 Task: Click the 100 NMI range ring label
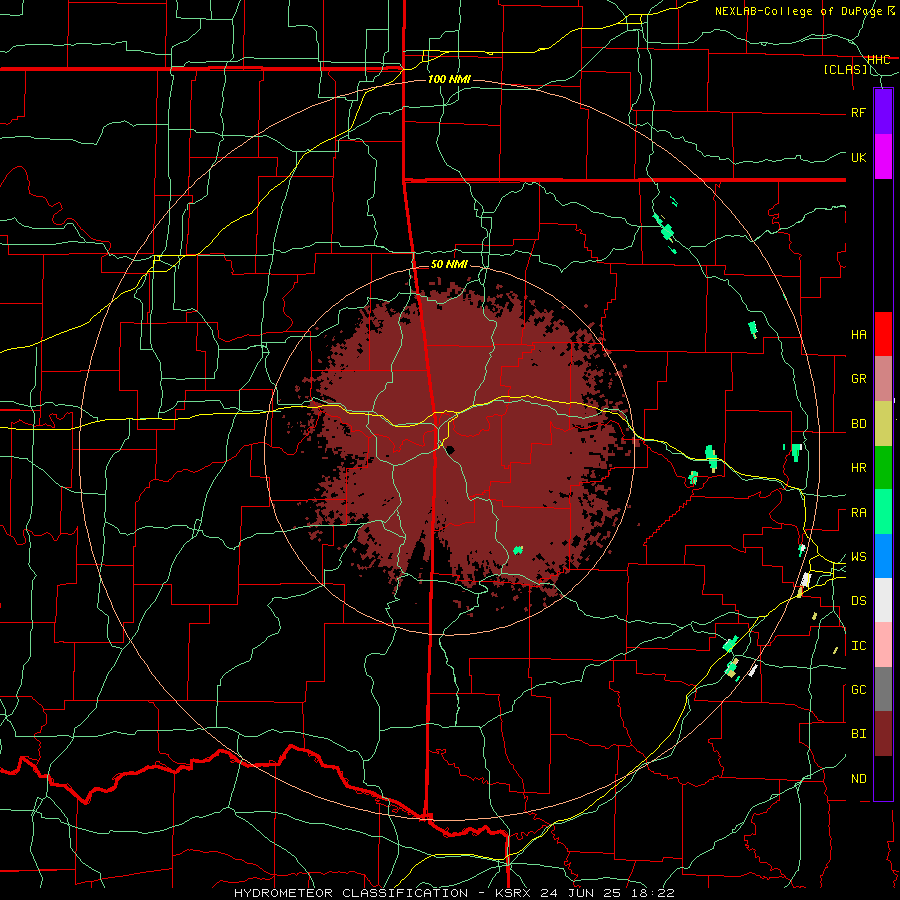(x=449, y=79)
